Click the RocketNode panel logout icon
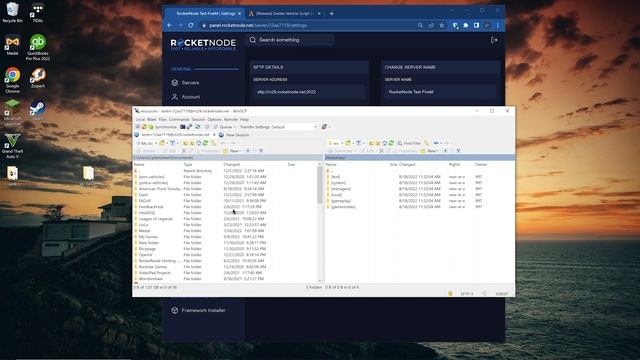 (x=494, y=40)
